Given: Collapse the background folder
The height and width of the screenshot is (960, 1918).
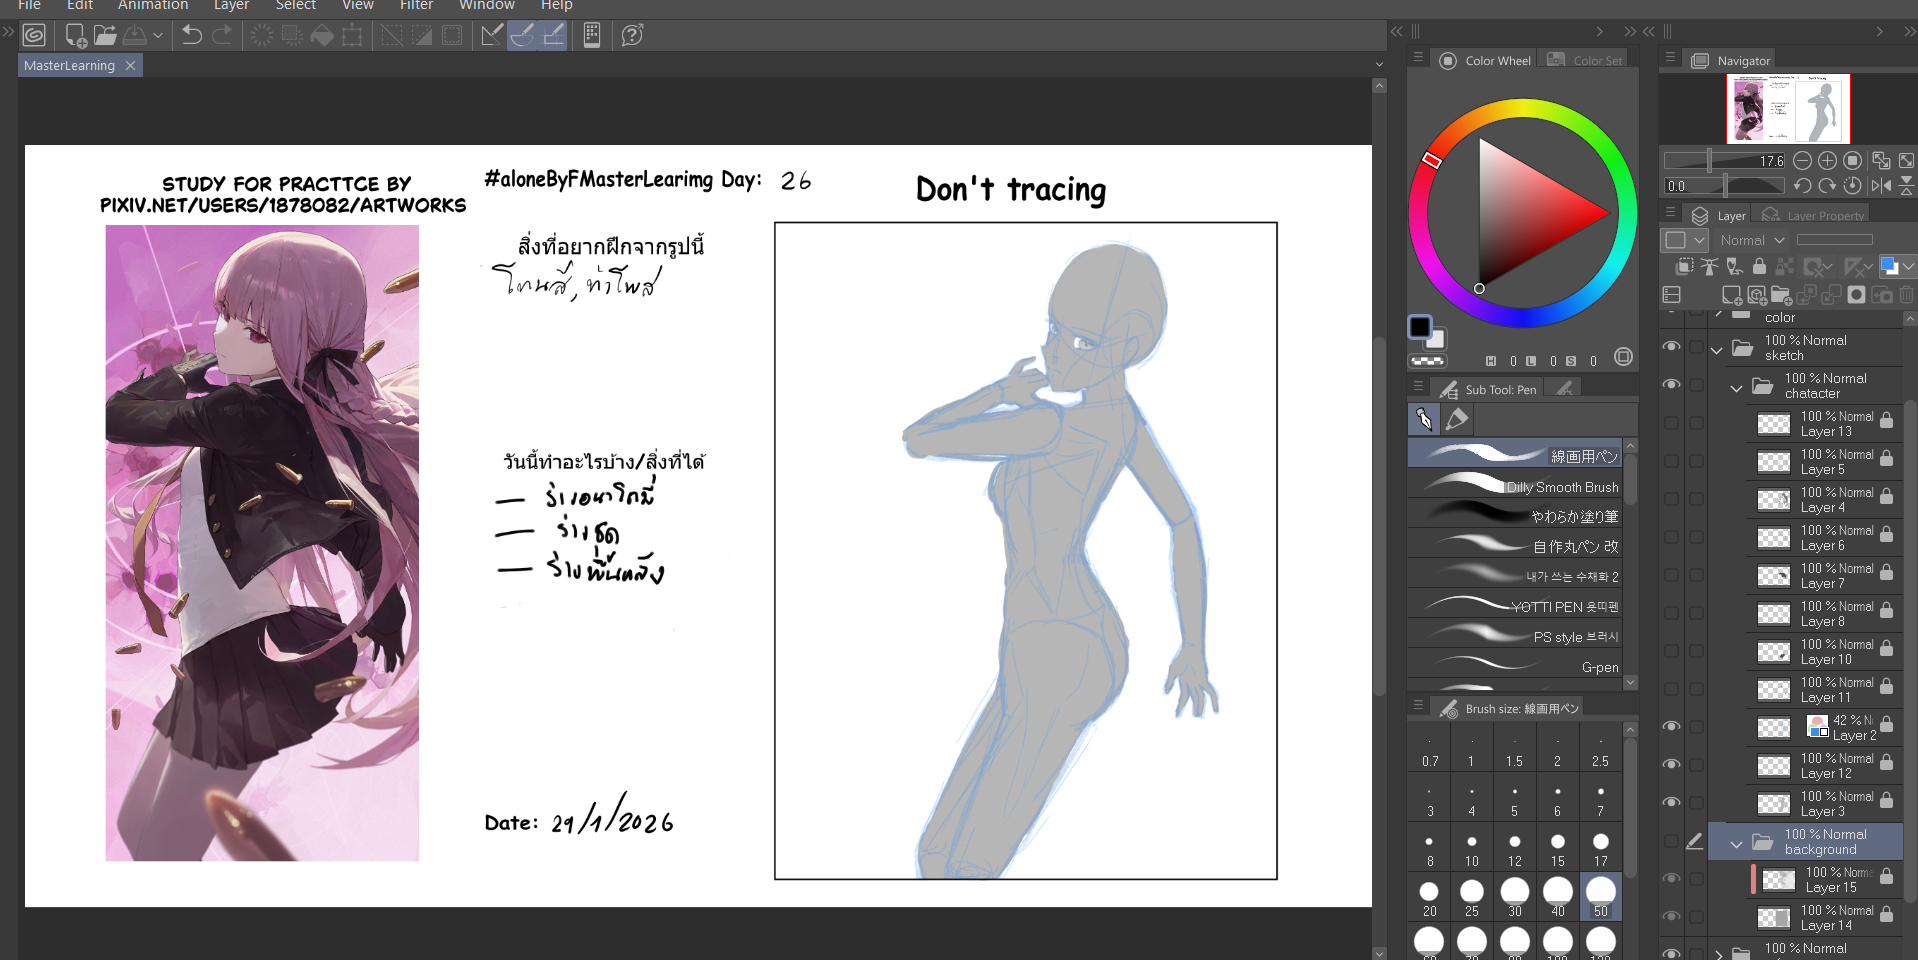Looking at the screenshot, I should tap(1736, 844).
